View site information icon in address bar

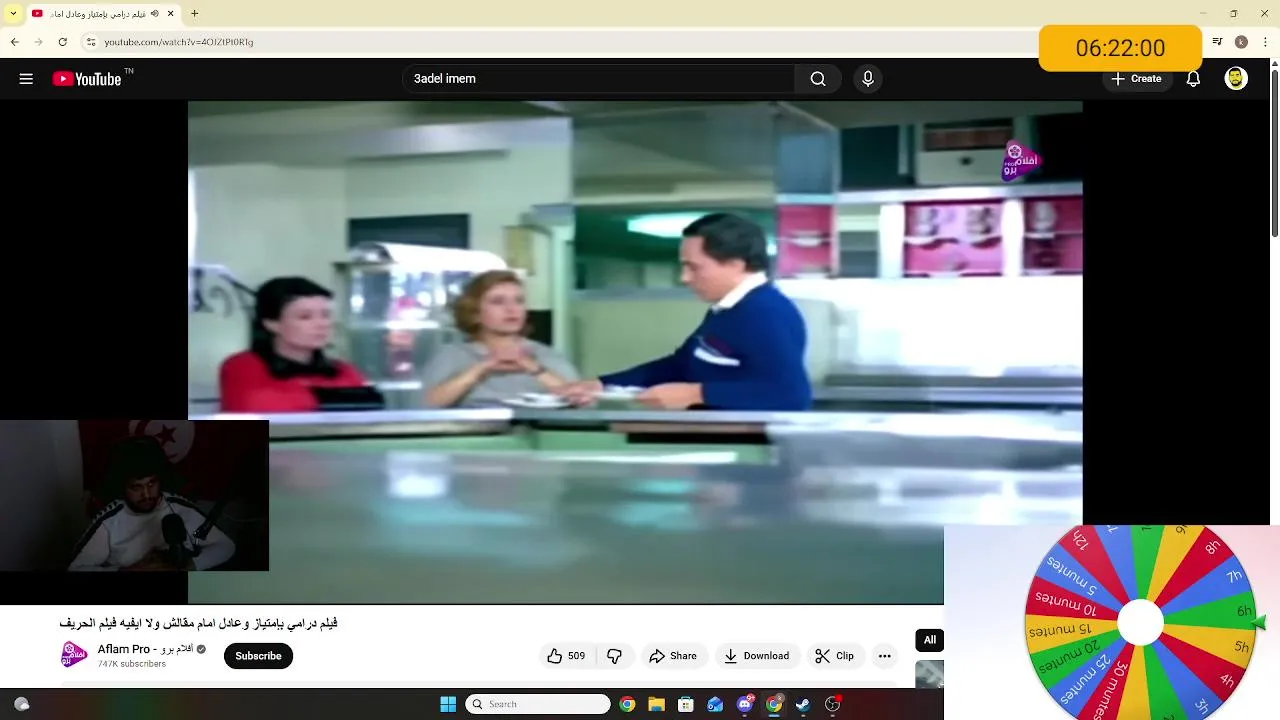coord(91,42)
